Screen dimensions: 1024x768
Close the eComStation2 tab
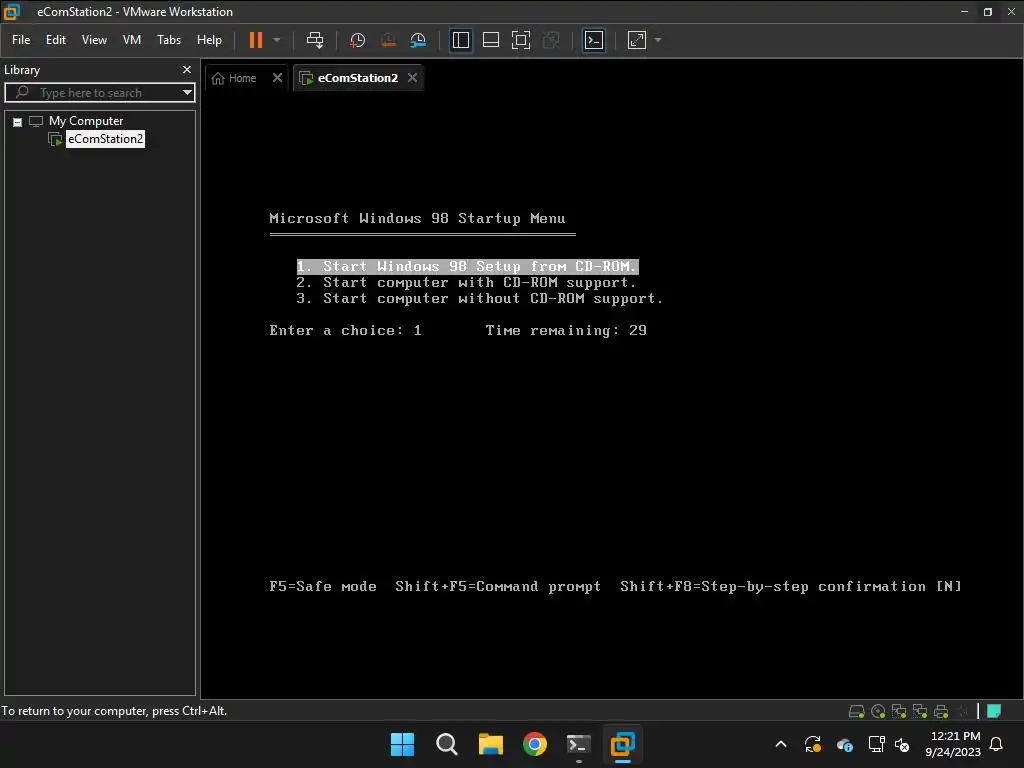coord(412,78)
